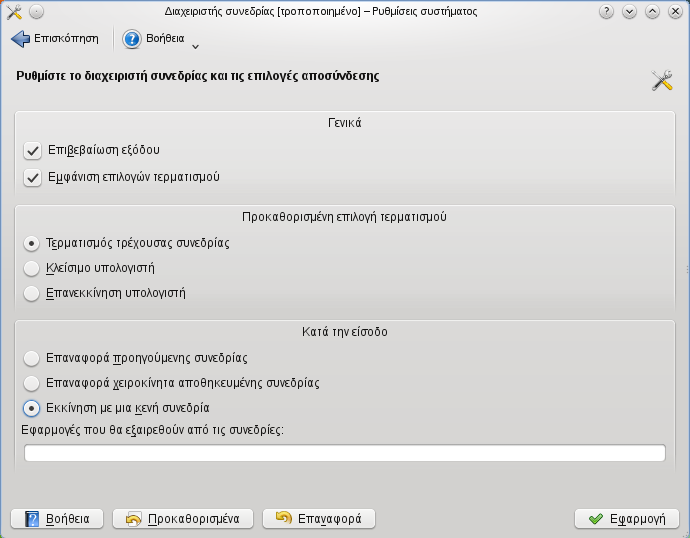Click the bottom Βοήθεια button
The height and width of the screenshot is (538, 690).
tap(57, 519)
